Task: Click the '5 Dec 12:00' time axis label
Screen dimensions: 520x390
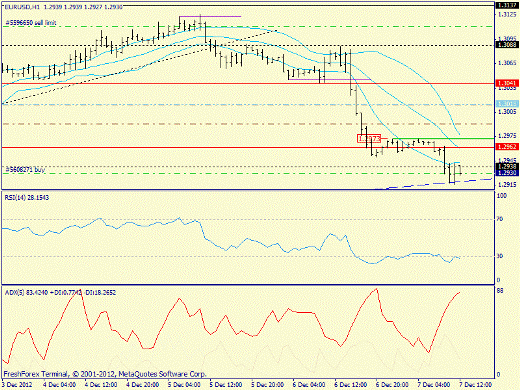Action: tap(226, 385)
